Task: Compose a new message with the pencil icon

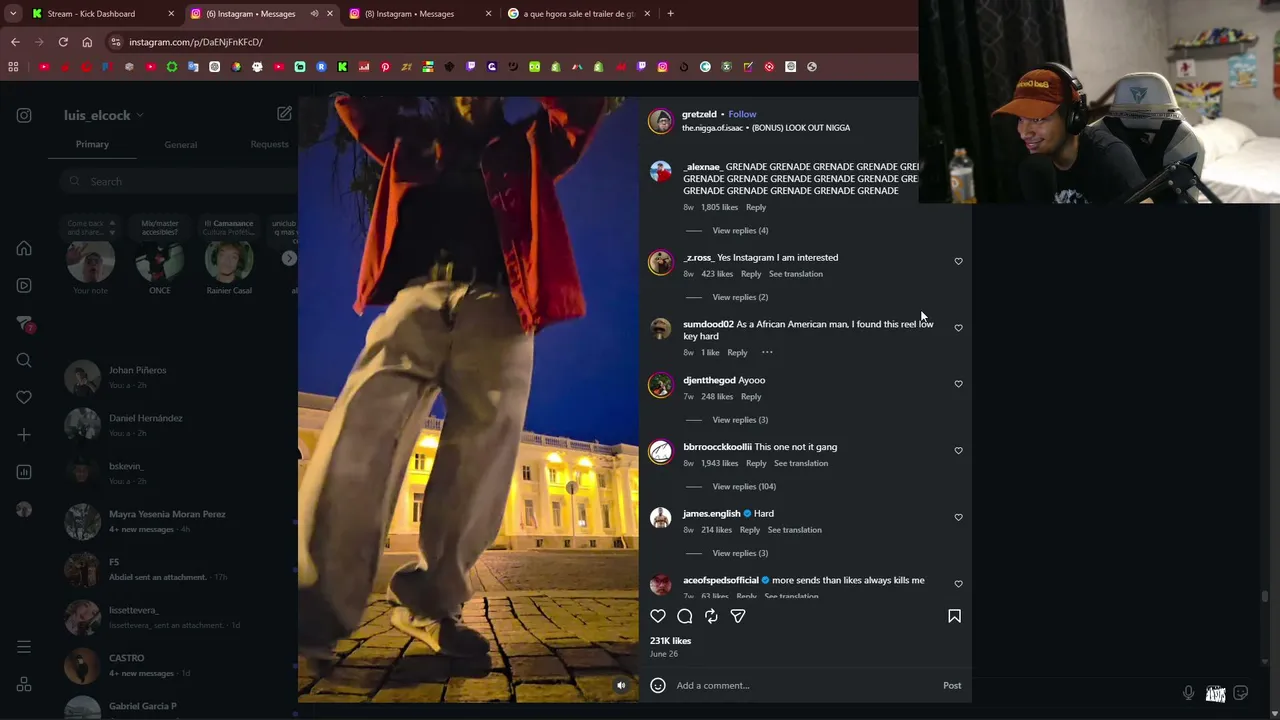Action: point(284,114)
